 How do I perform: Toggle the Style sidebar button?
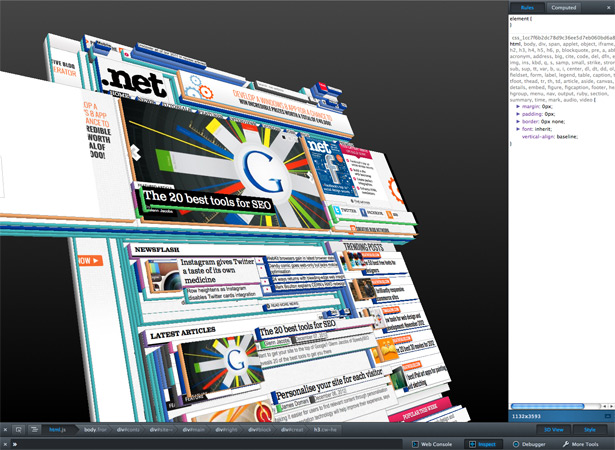[590, 430]
